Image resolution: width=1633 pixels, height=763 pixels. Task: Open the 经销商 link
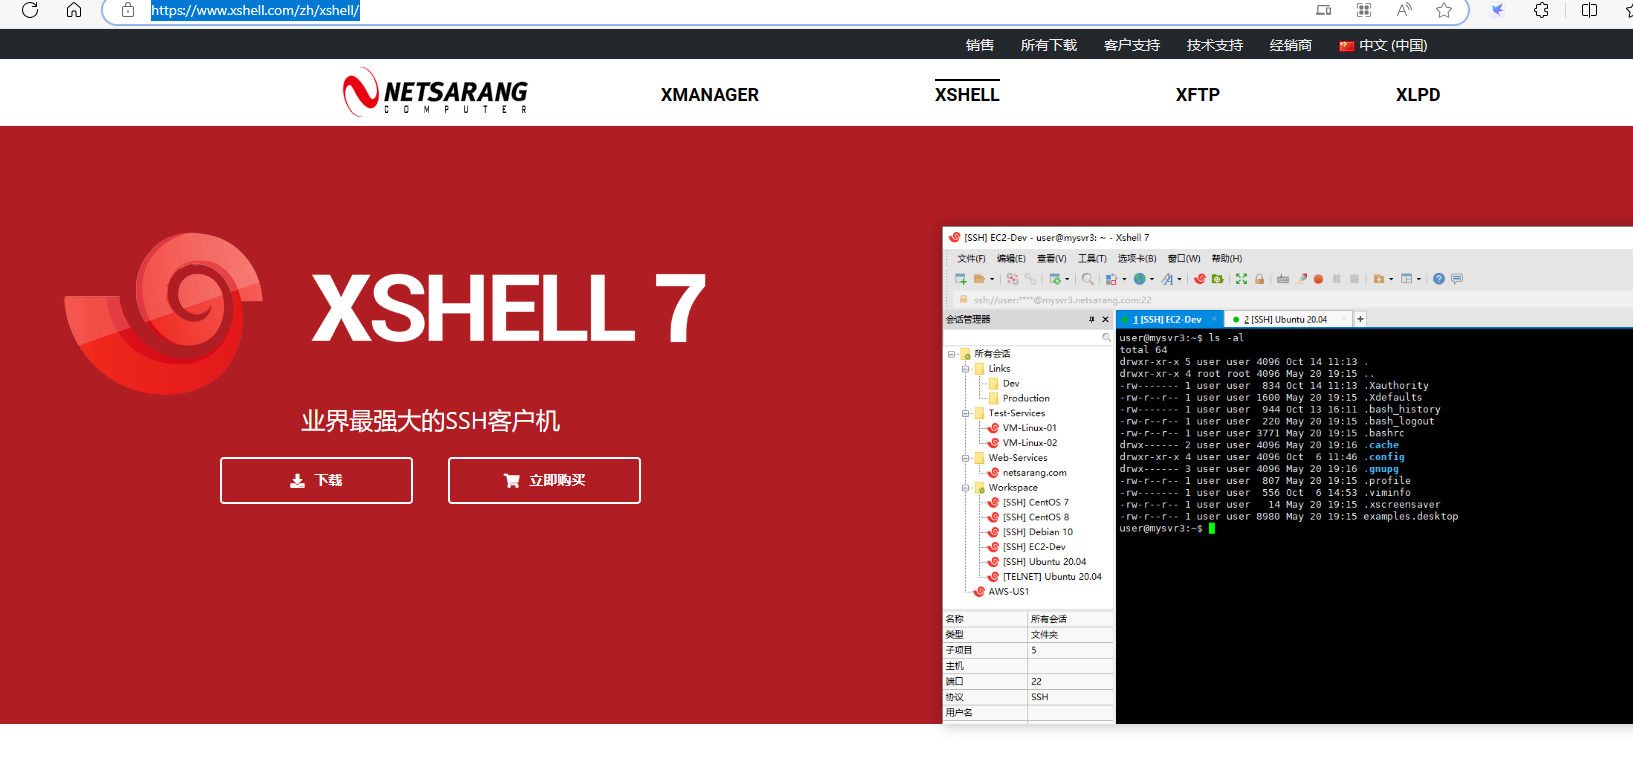pyautogui.click(x=1291, y=45)
